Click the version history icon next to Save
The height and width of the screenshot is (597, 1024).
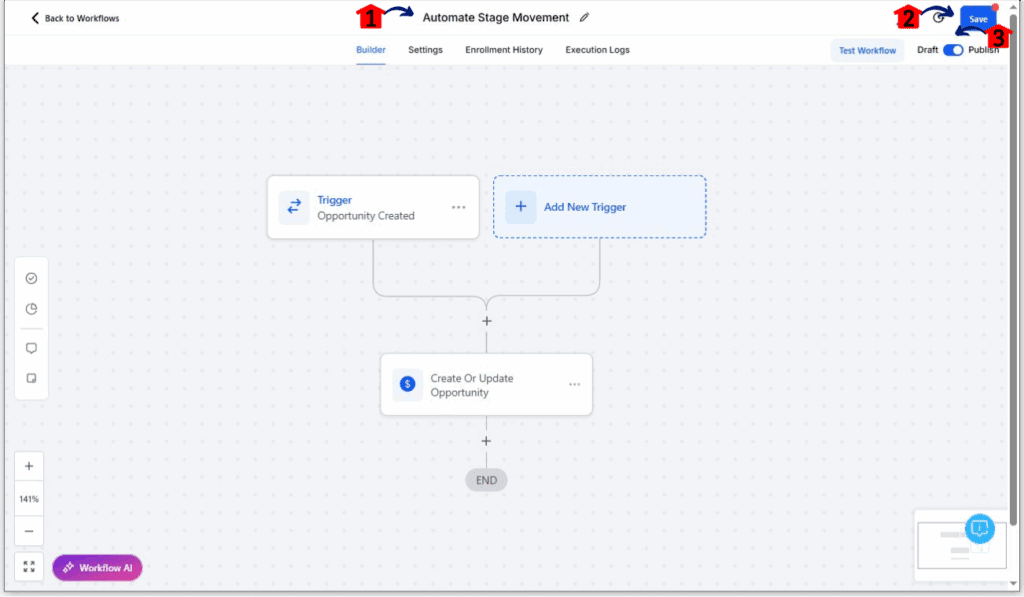(x=937, y=16)
